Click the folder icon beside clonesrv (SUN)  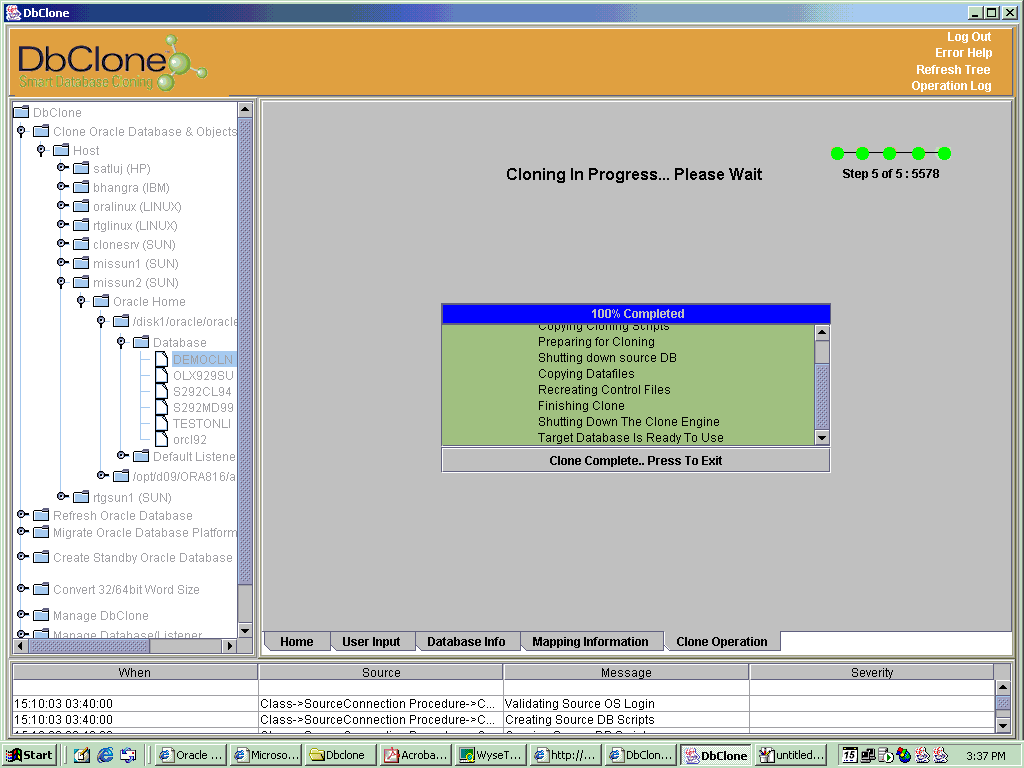81,244
